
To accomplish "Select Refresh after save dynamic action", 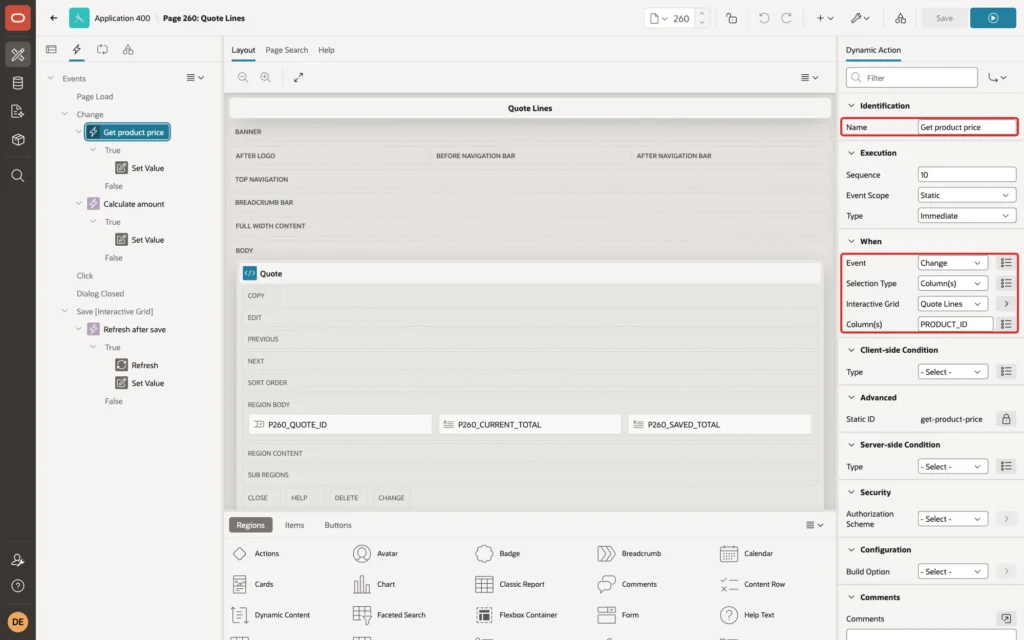I will pos(134,329).
